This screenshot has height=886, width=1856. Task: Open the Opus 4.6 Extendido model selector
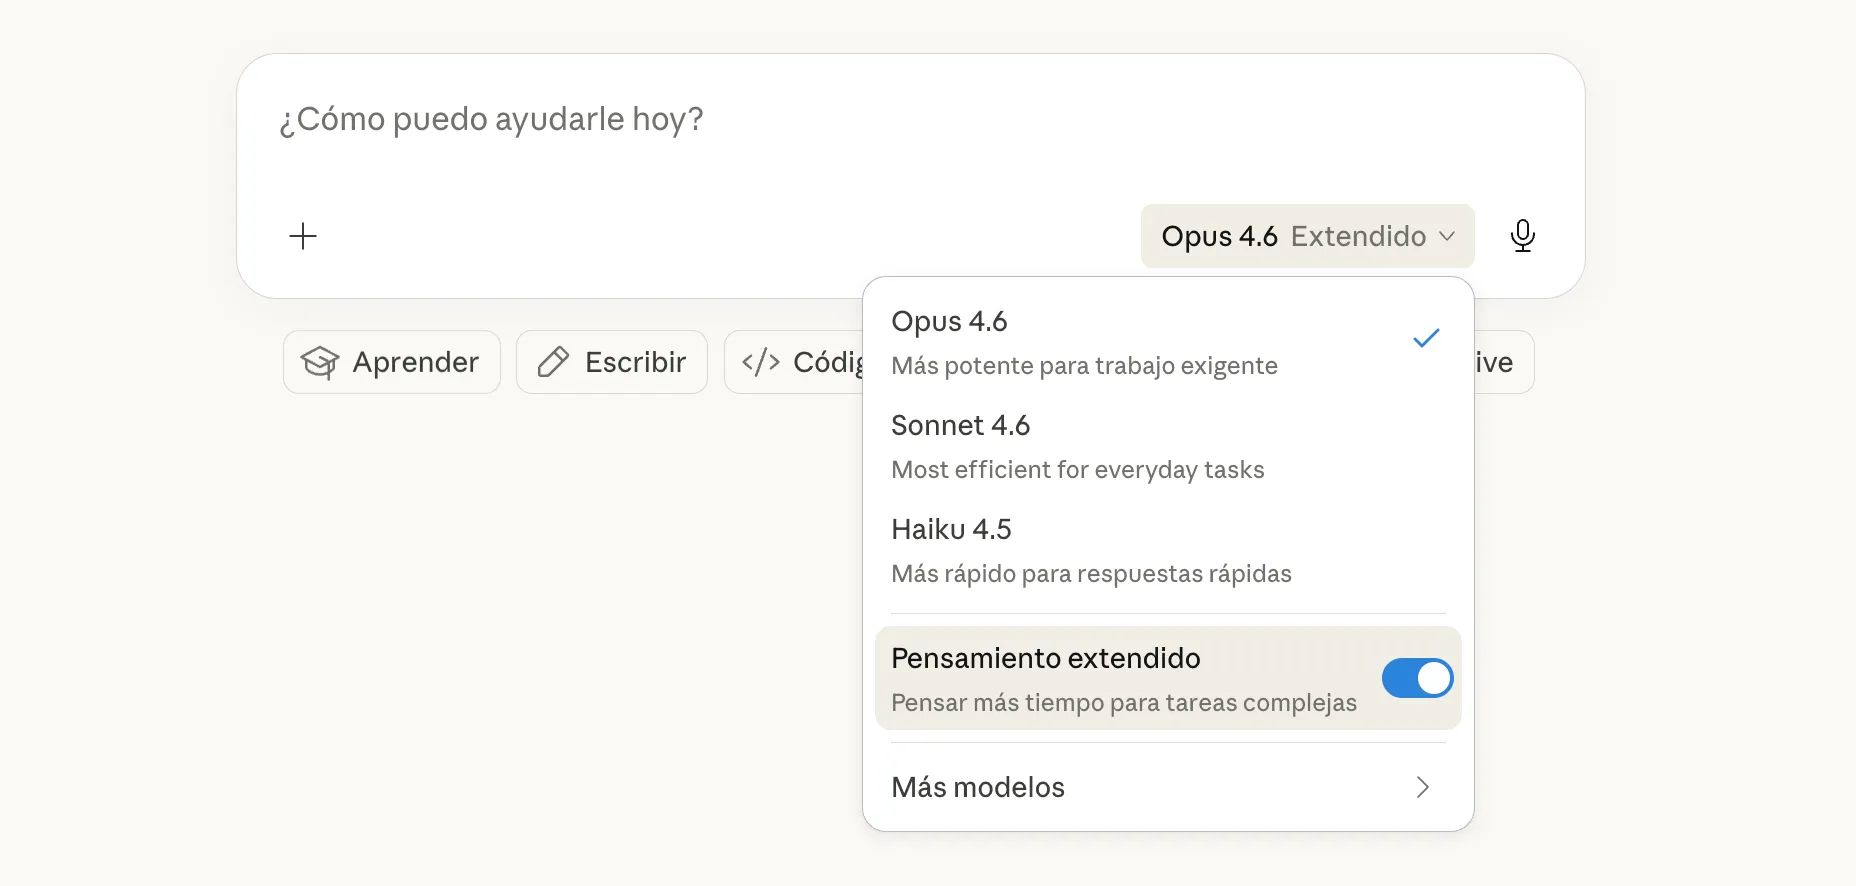click(1307, 236)
